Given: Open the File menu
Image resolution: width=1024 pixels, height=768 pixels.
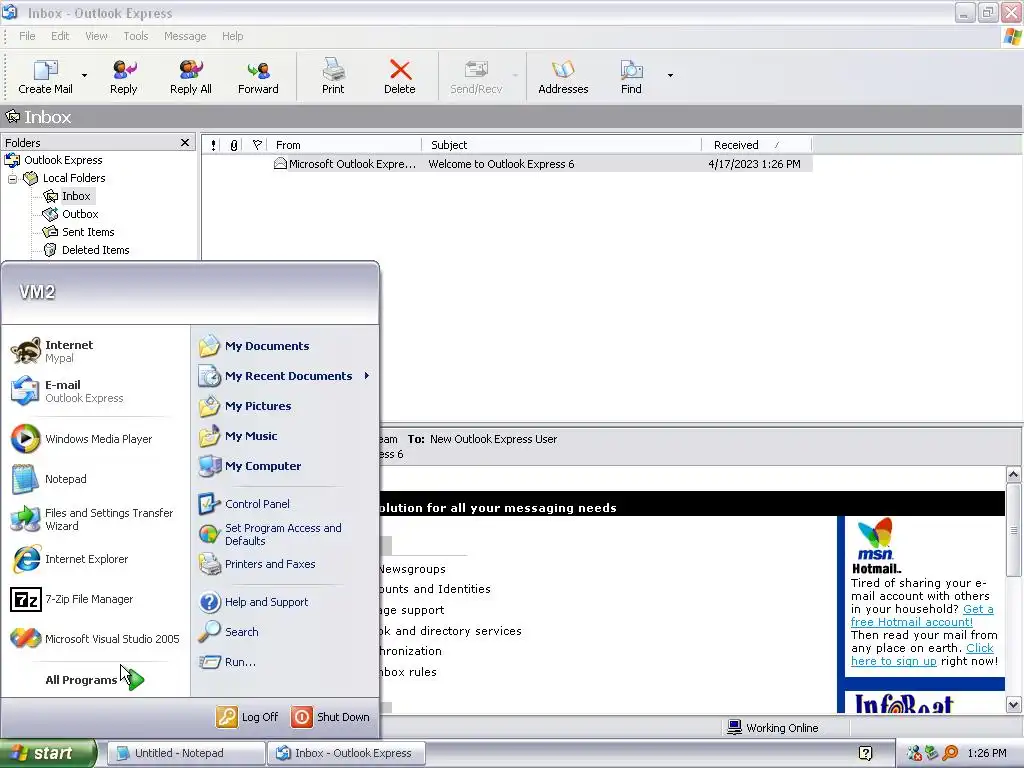Looking at the screenshot, I should tap(27, 36).
